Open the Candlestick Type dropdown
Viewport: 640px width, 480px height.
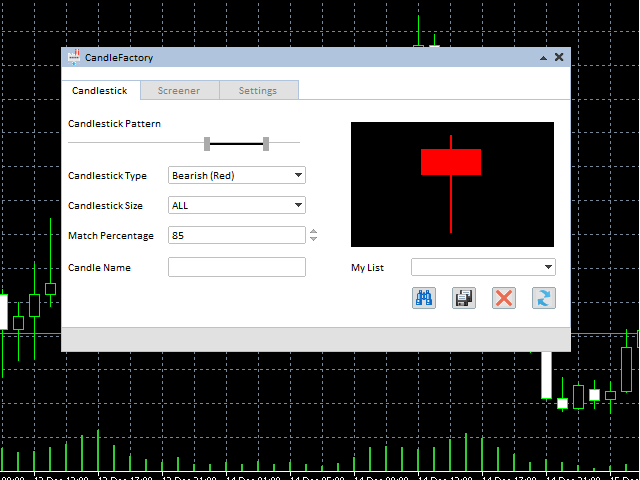tap(237, 176)
